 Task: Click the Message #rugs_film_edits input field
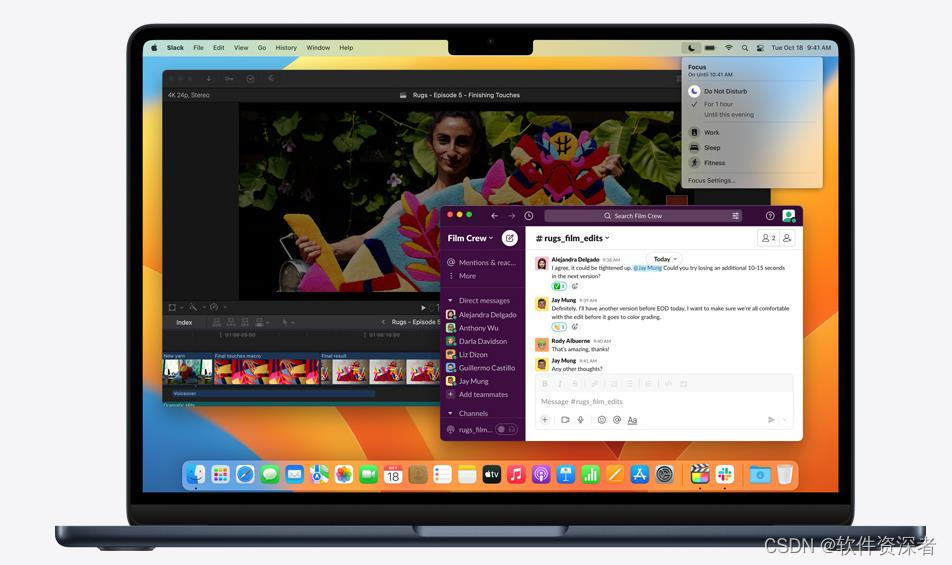point(665,402)
